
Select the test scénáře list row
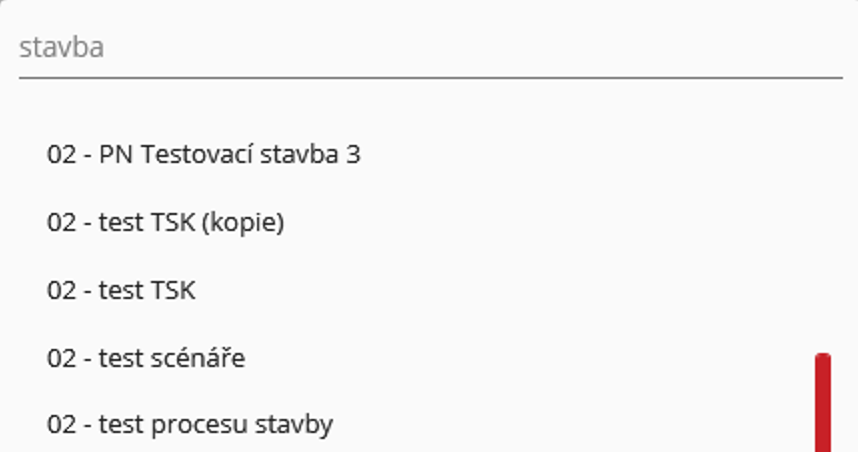[146, 358]
